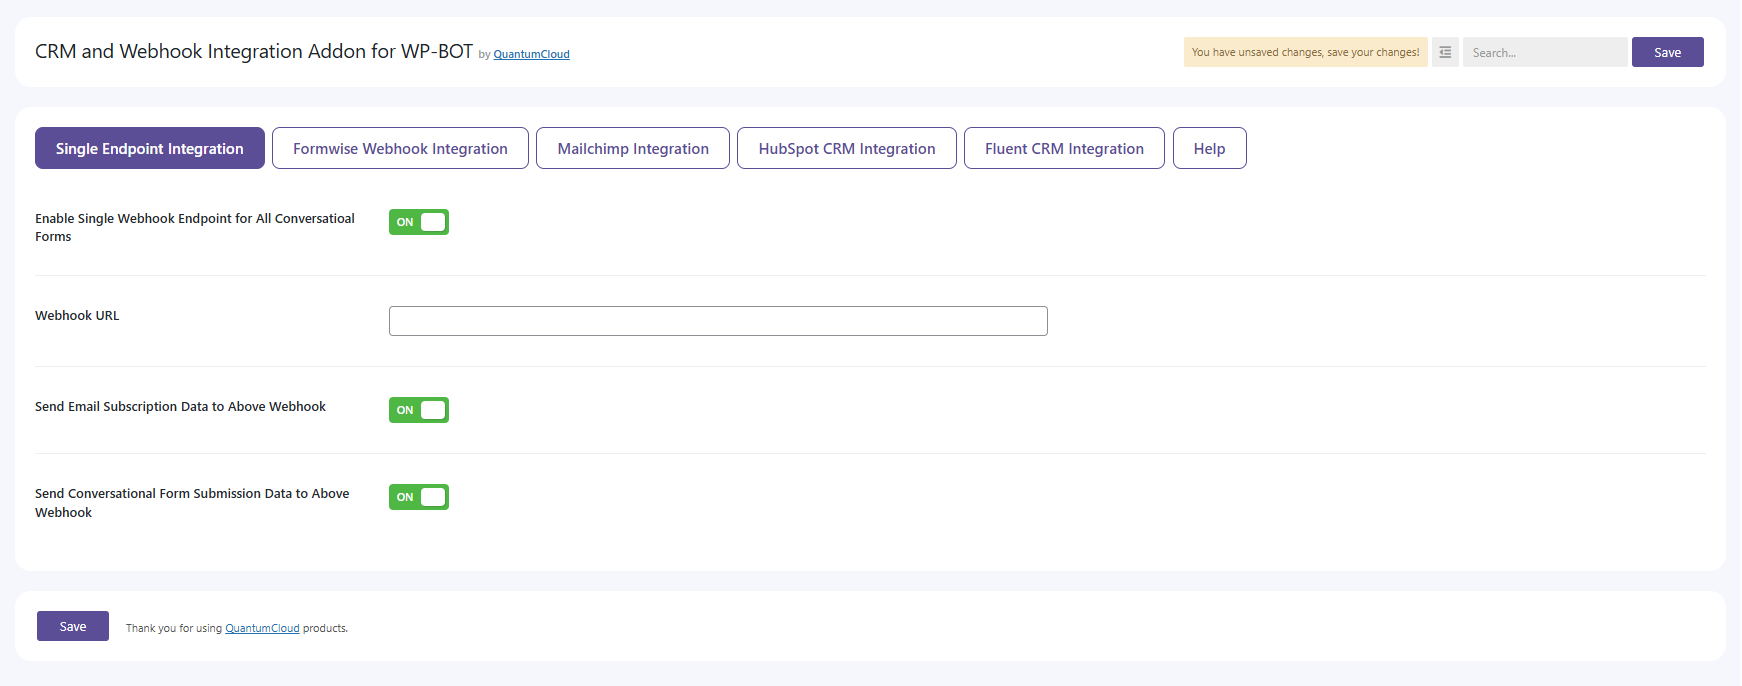Toggle Send Conversational Form Submission Data switch
Viewport: 1742px width, 686px height.
tap(419, 497)
